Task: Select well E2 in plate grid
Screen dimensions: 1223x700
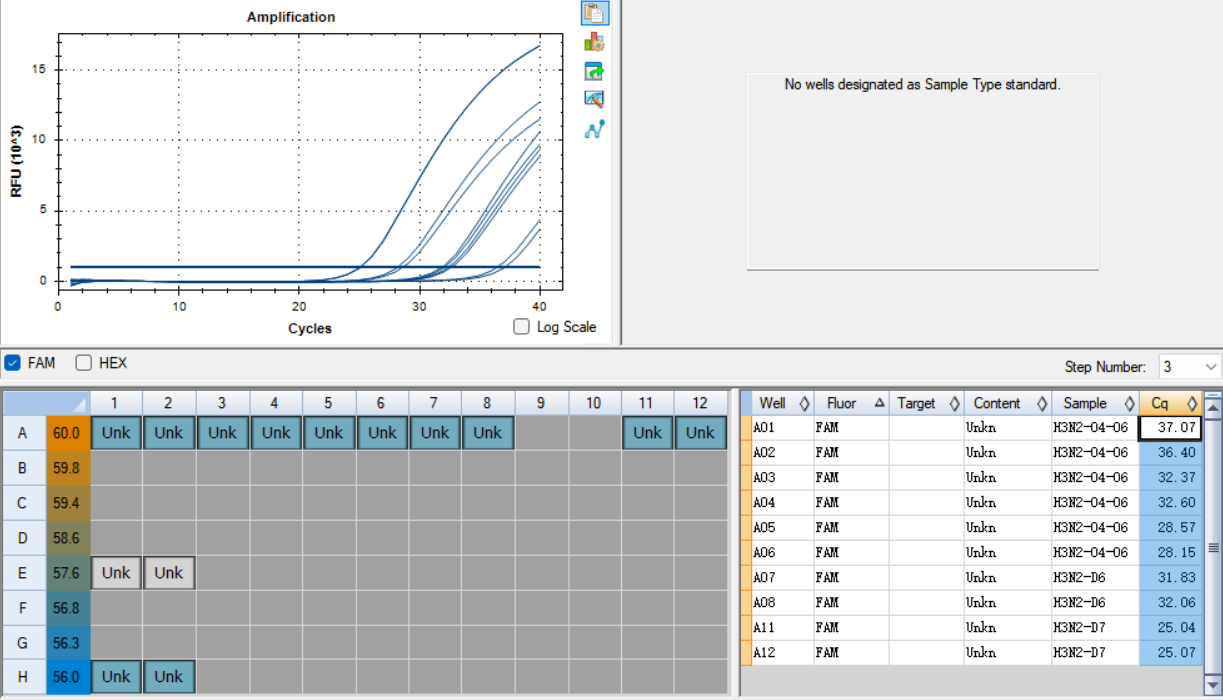Action: (x=169, y=573)
